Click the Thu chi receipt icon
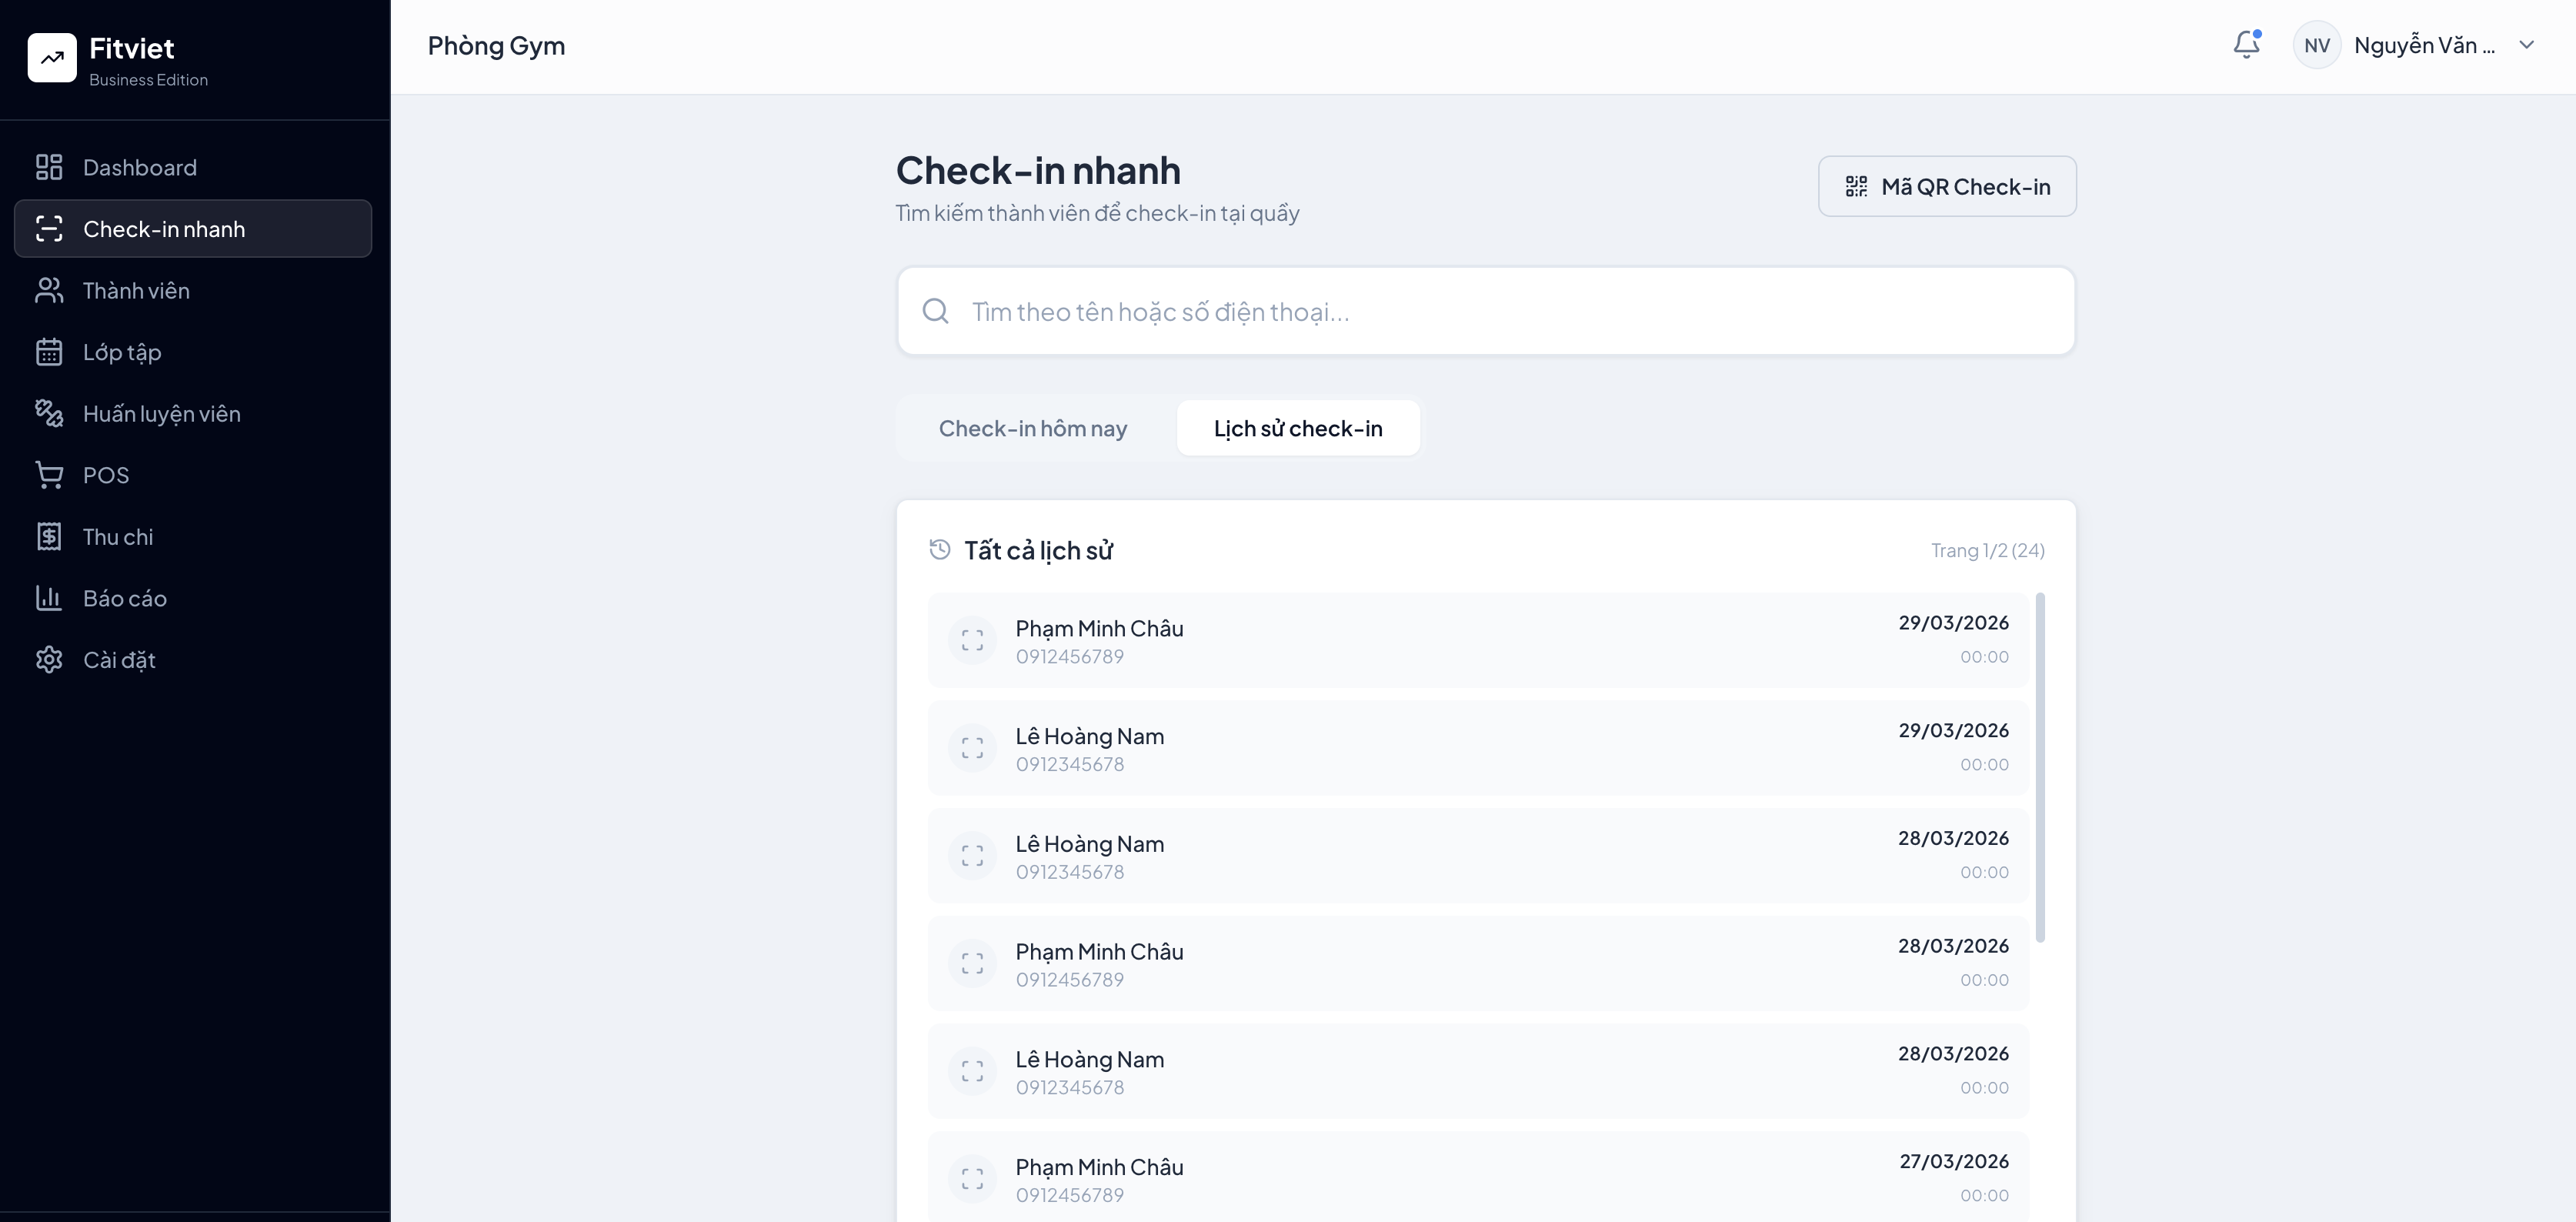This screenshot has width=2576, height=1222. click(x=49, y=537)
